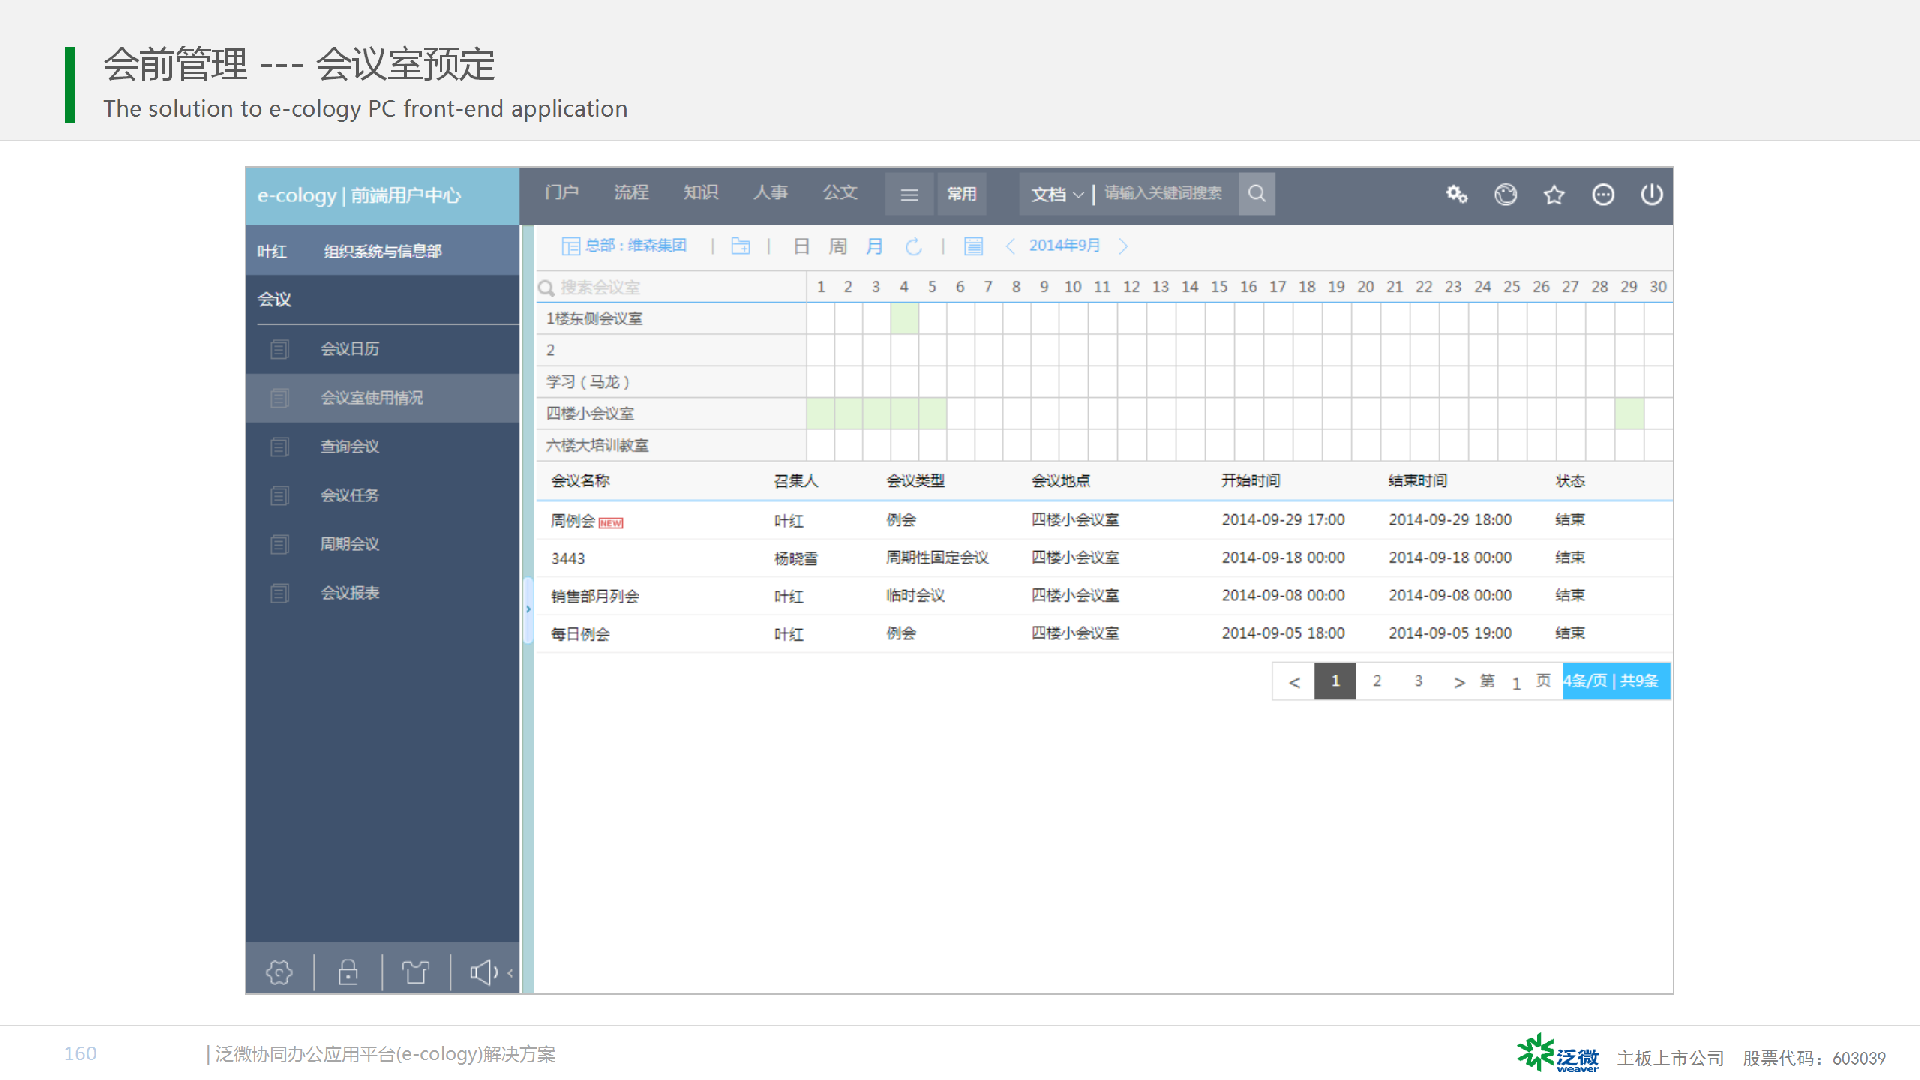Viewport: 1920px width, 1080px height.
Task: Click booked cell on day 4 for 1楼东侧会议室
Action: (x=904, y=319)
